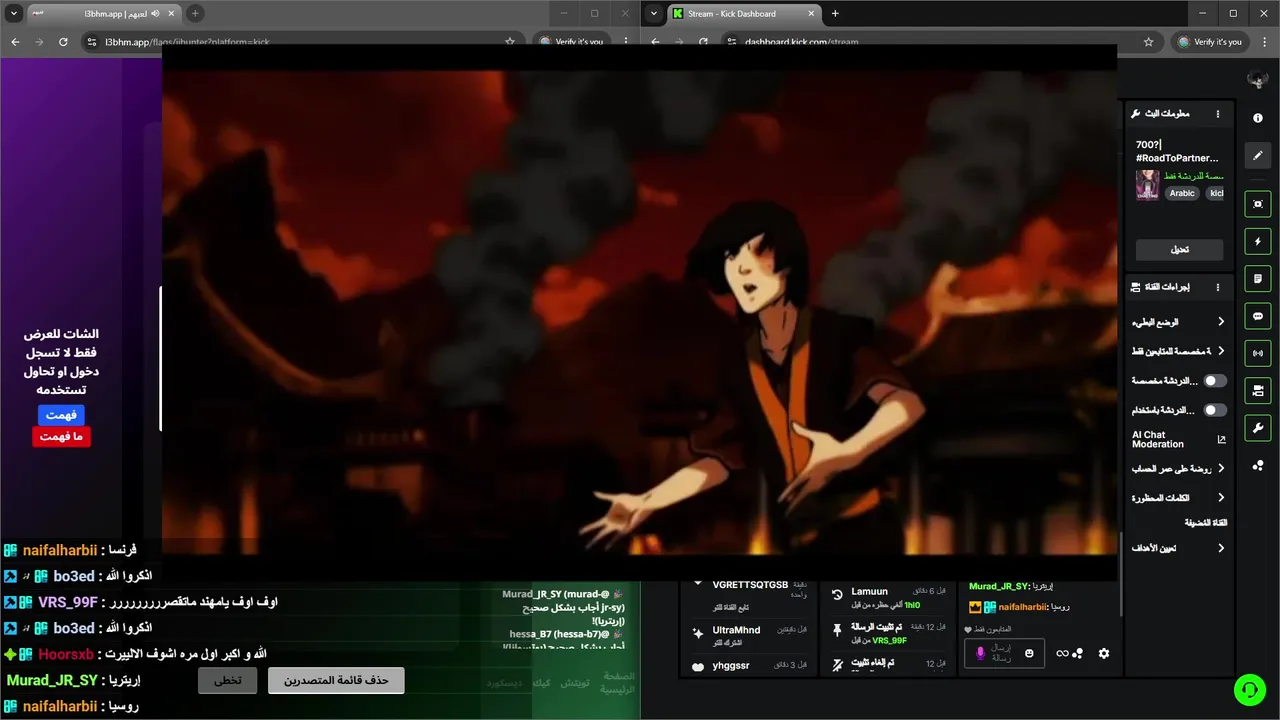Open the three-dot menu of stream info panel

(x=1218, y=114)
